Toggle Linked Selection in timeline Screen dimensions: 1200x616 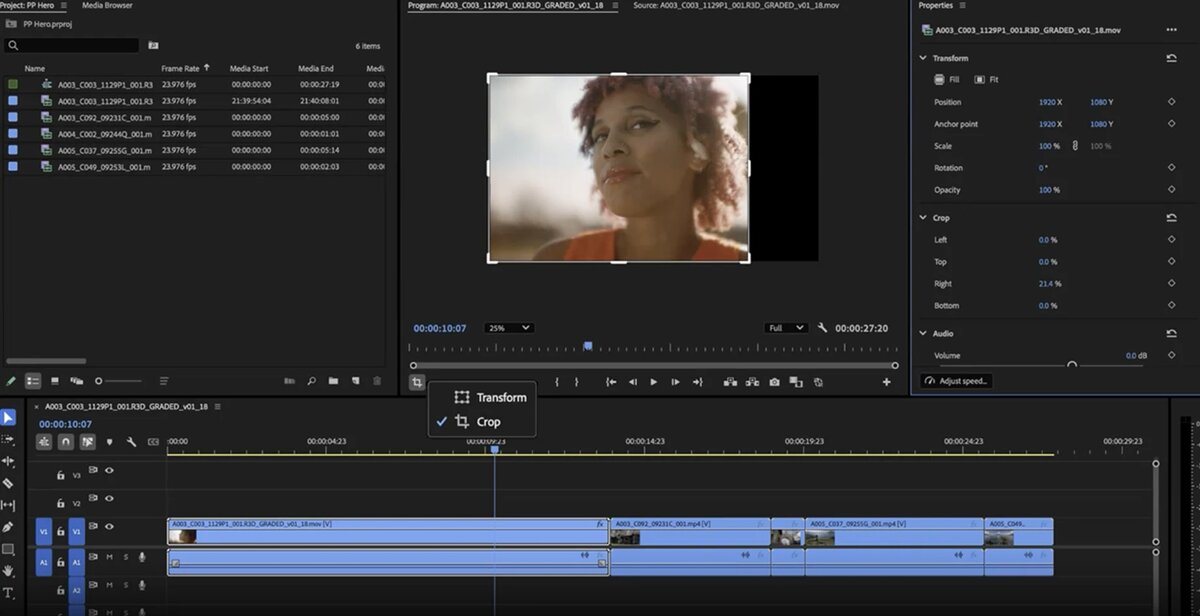coord(88,442)
